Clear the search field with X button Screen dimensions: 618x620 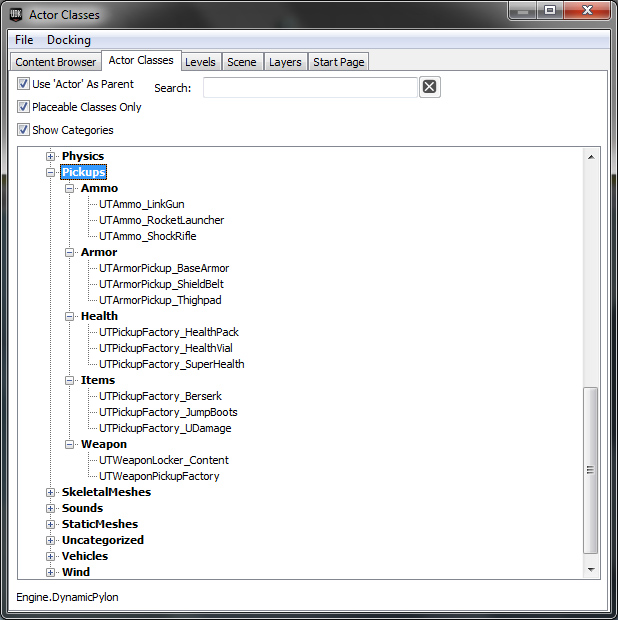[429, 87]
